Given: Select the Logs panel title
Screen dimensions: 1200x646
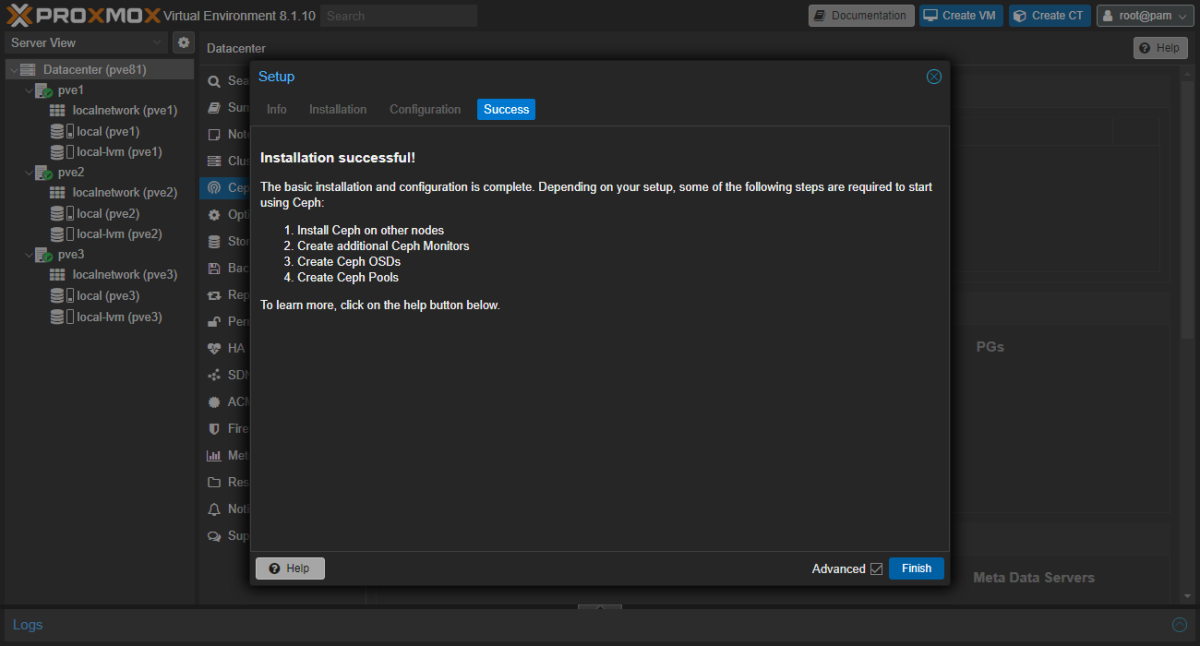Looking at the screenshot, I should pyautogui.click(x=28, y=625).
